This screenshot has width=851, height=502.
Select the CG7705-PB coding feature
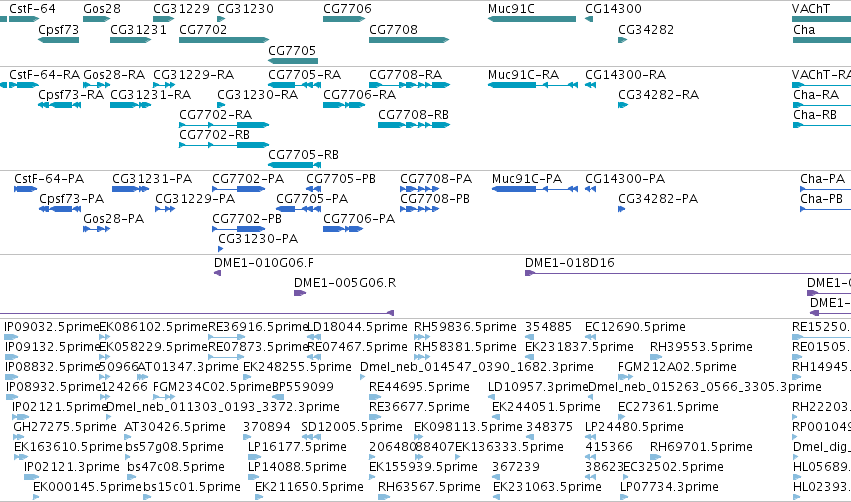coord(313,189)
